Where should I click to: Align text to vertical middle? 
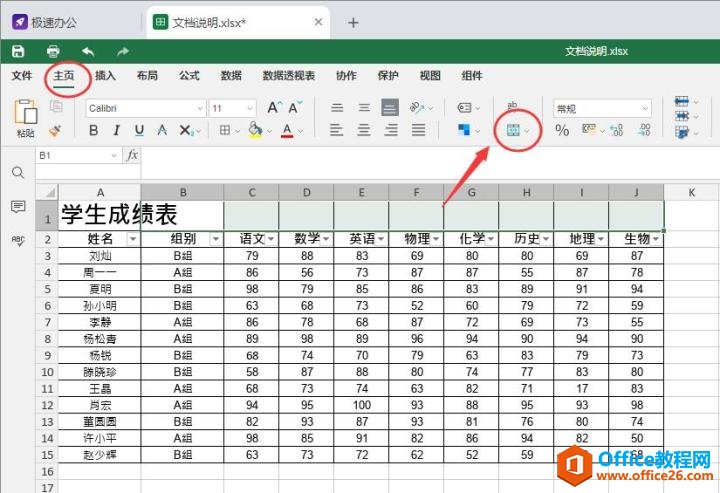364,107
